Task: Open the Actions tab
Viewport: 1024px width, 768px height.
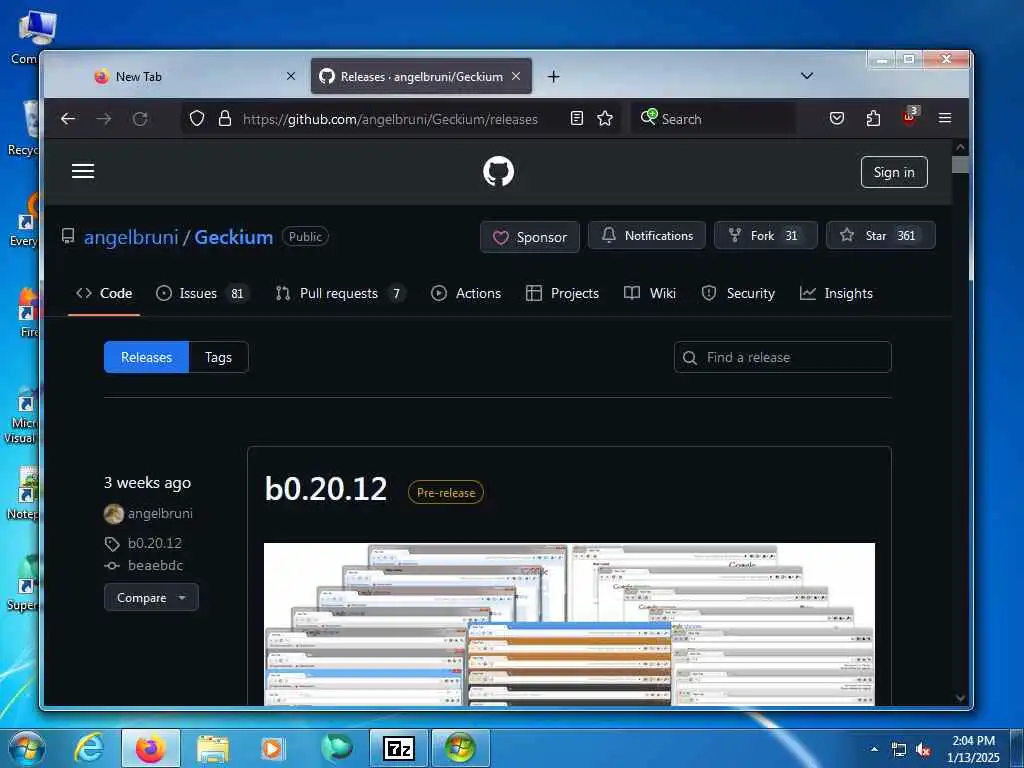Action: pyautogui.click(x=466, y=293)
